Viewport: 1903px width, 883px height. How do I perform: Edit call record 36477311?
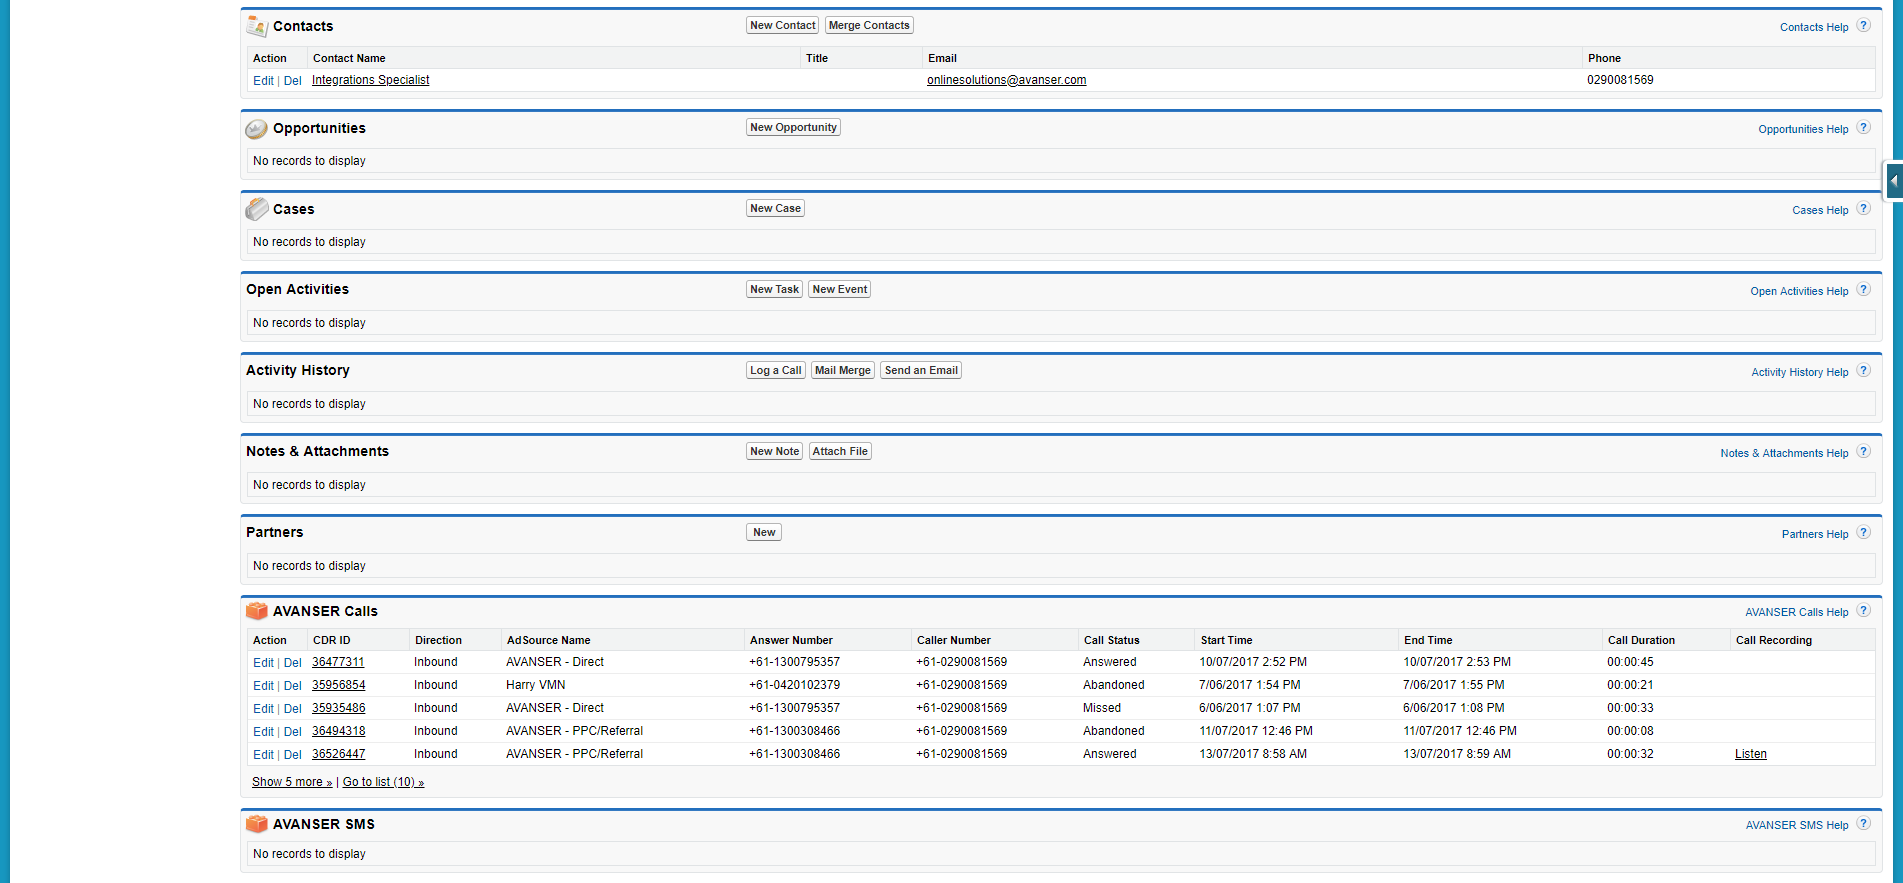pos(263,663)
